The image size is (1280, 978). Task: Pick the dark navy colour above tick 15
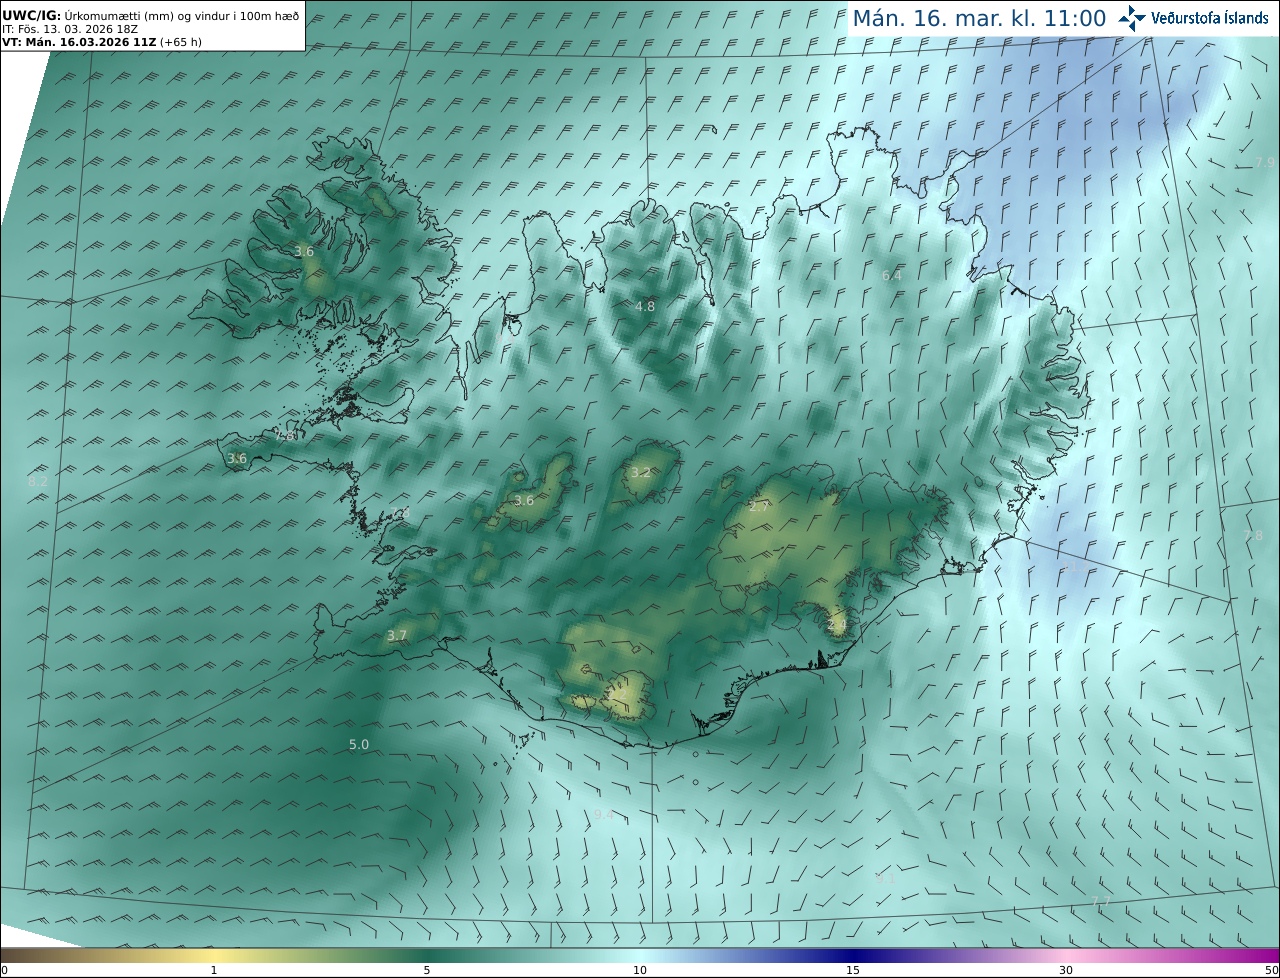coord(853,954)
